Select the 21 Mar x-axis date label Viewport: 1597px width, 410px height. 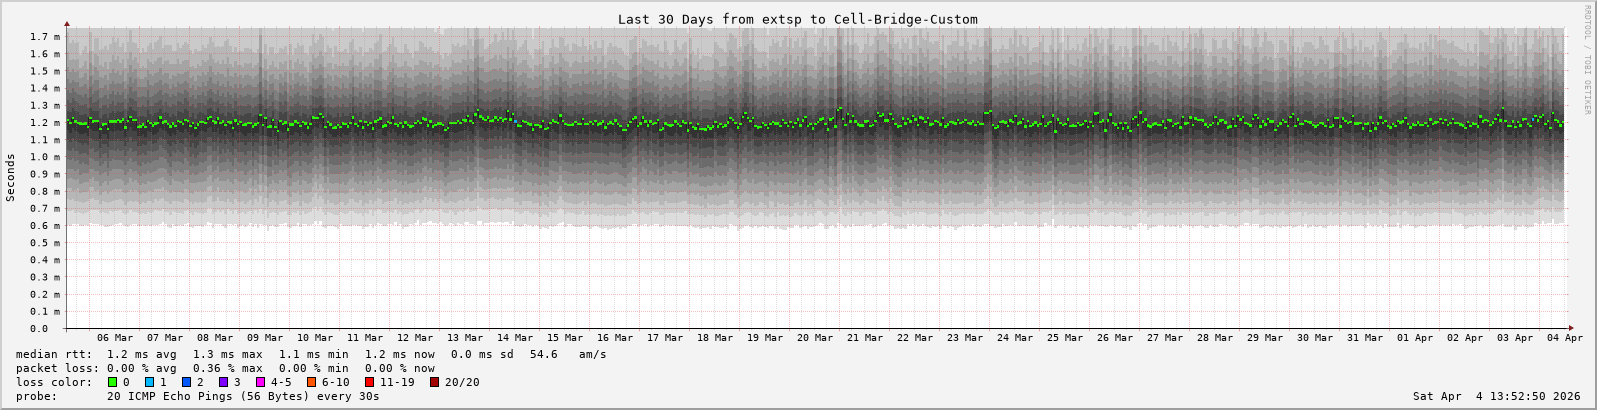click(x=865, y=338)
